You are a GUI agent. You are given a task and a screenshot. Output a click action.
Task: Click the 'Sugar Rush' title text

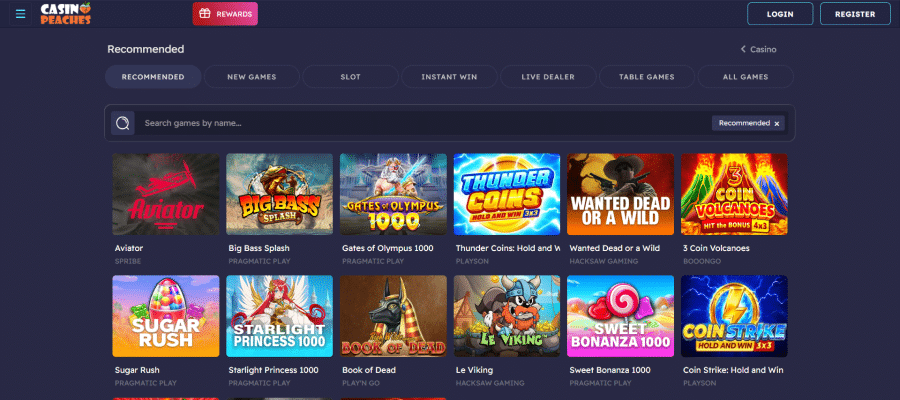coord(137,370)
